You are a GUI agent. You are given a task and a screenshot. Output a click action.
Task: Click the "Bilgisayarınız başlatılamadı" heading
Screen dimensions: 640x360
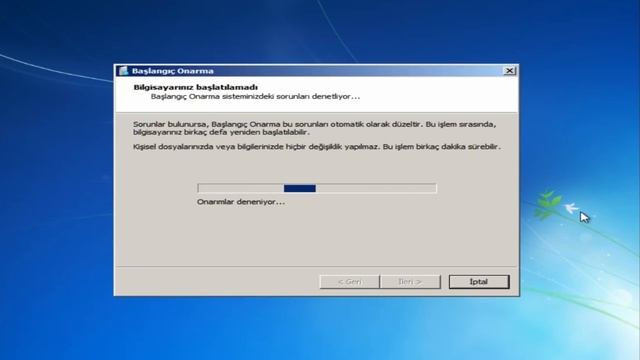click(x=196, y=87)
